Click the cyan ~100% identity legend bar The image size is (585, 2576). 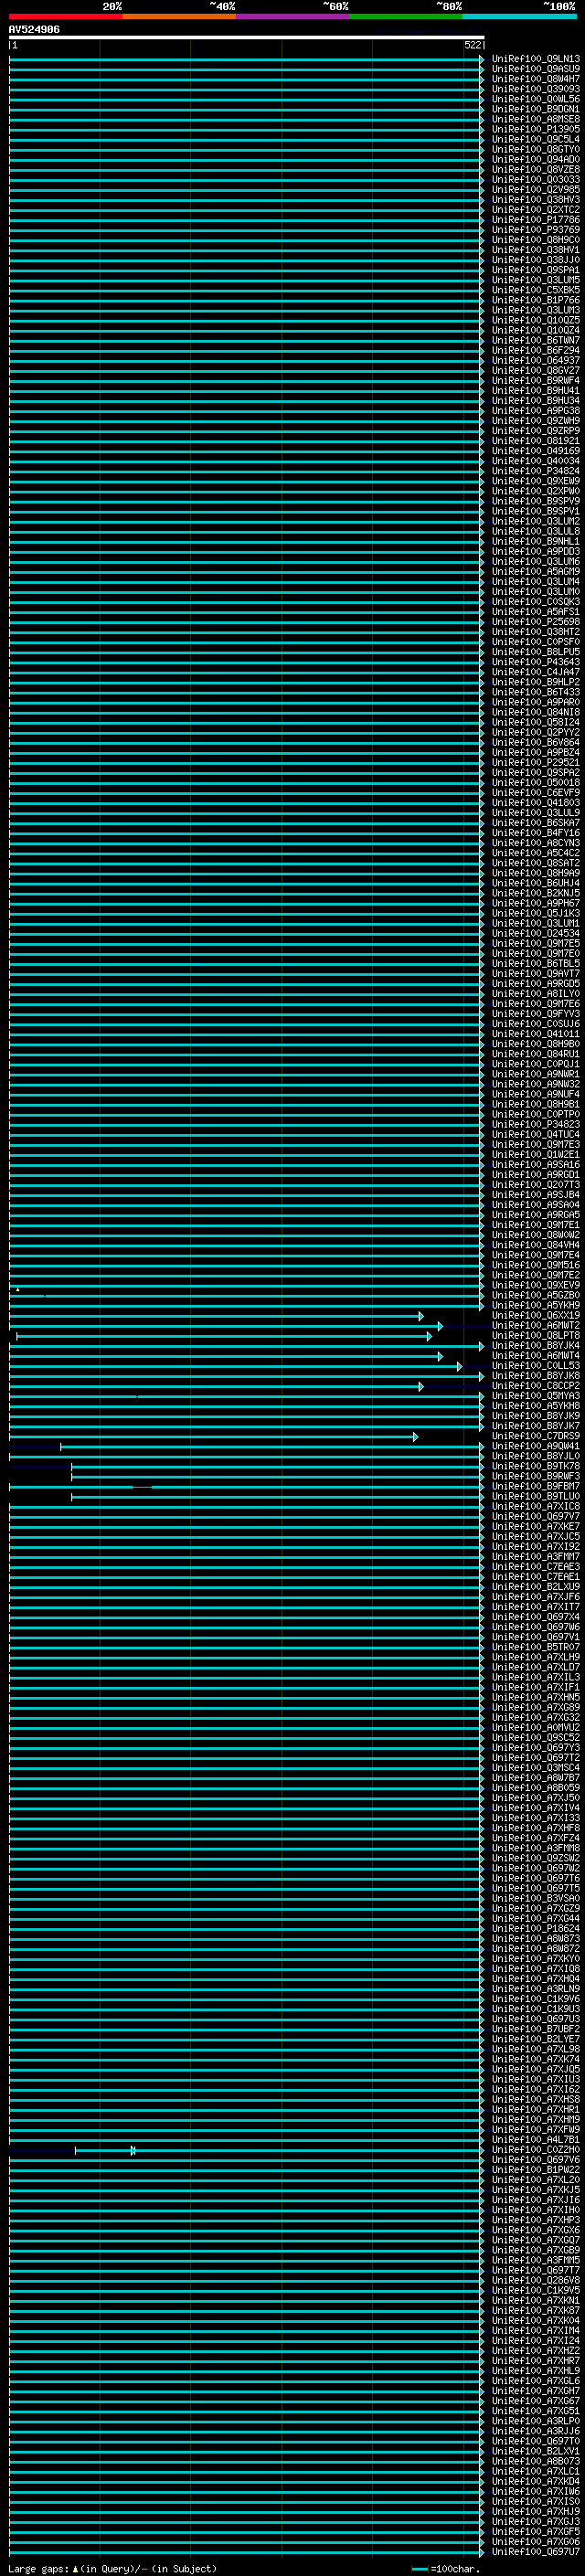[519, 16]
